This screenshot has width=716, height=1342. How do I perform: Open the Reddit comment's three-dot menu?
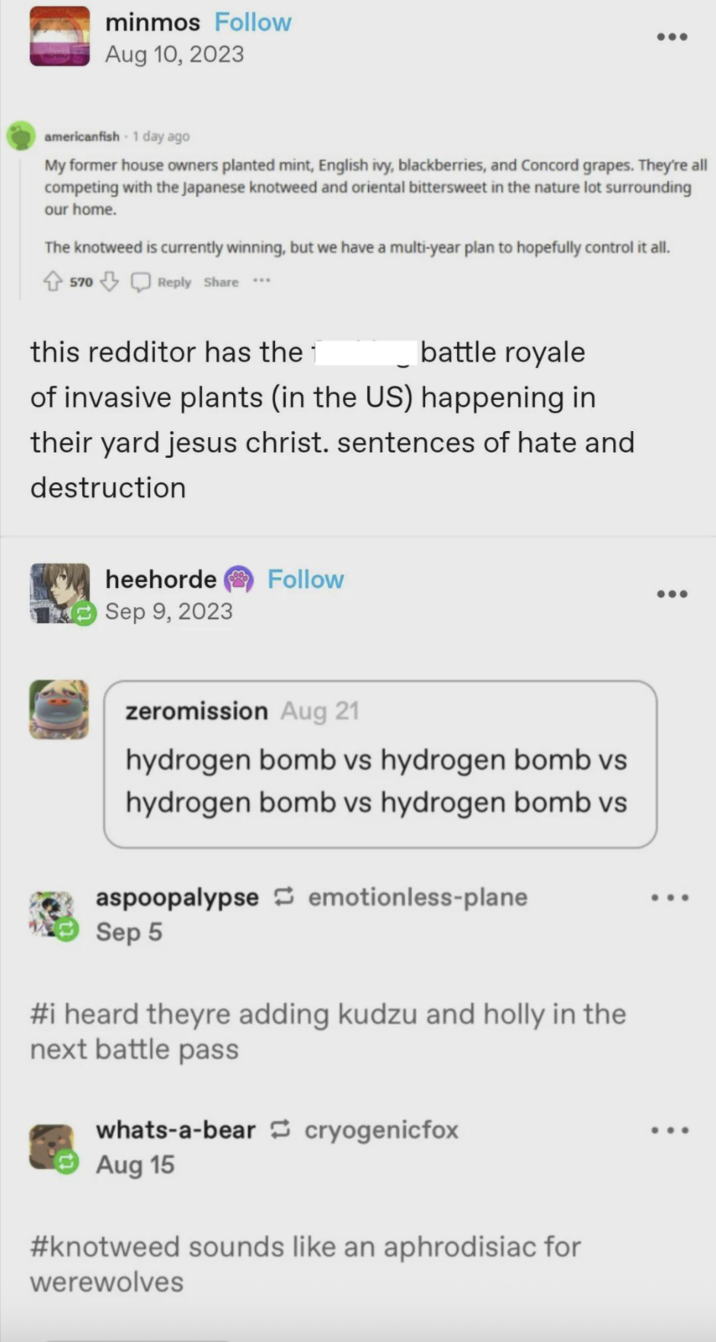262,281
